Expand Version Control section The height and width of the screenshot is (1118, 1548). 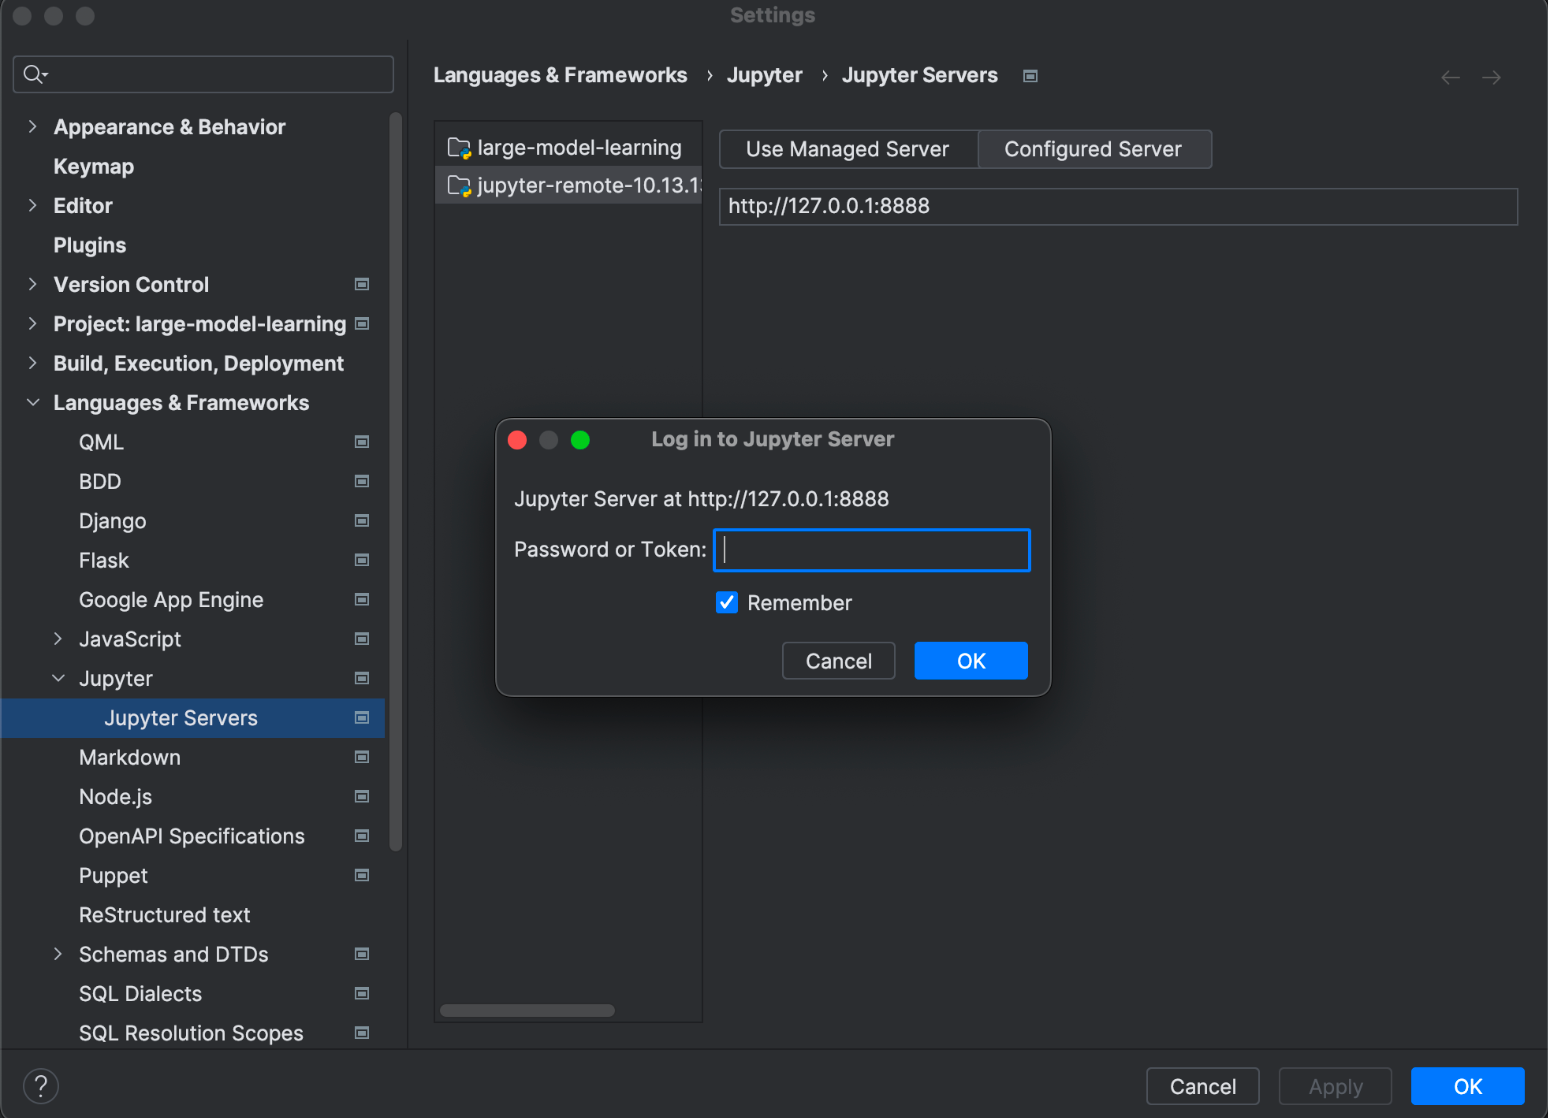pyautogui.click(x=33, y=285)
